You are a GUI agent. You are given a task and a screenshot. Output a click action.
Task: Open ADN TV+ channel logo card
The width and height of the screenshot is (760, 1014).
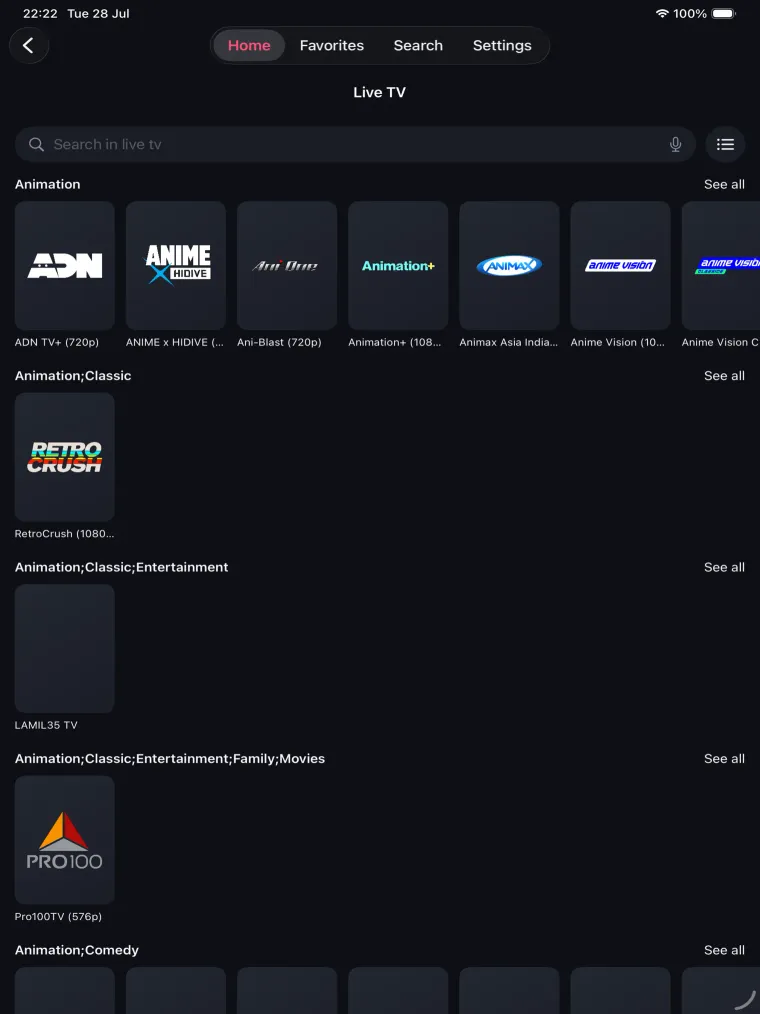[65, 266]
